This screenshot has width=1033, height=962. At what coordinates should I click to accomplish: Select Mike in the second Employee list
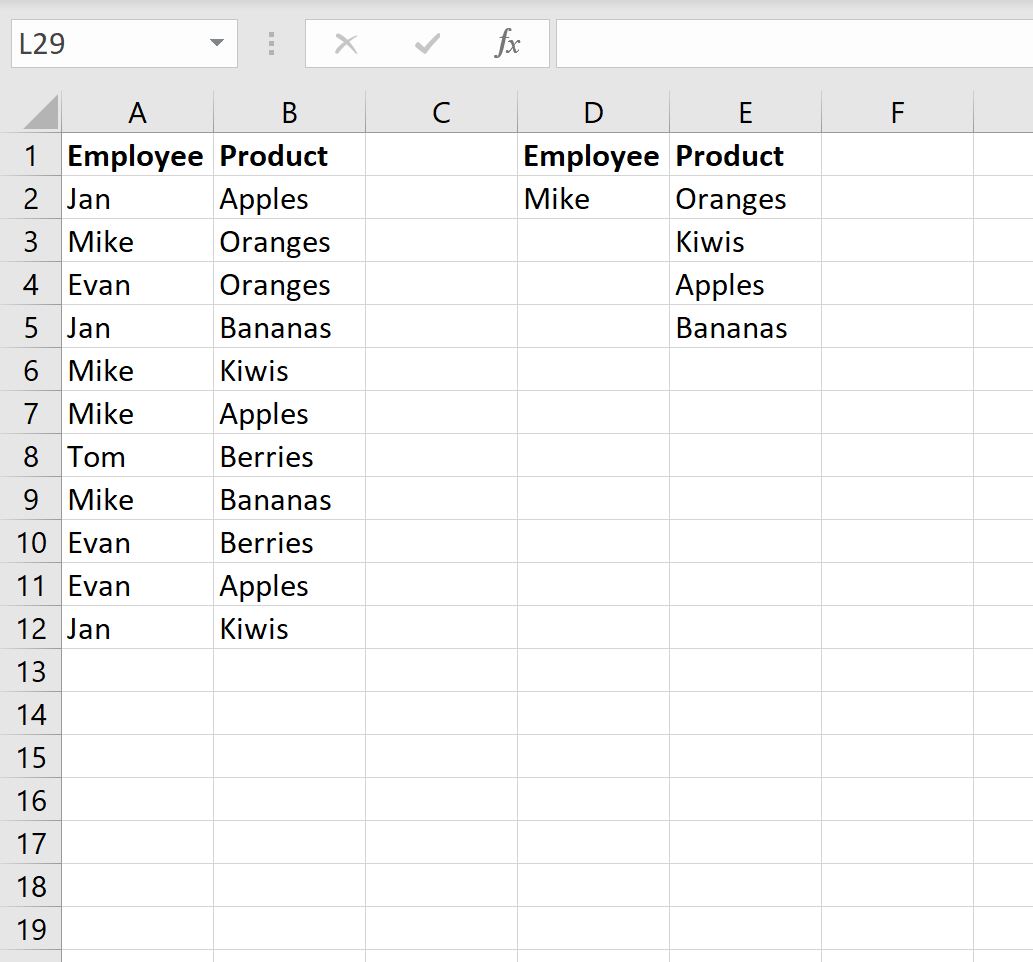point(557,198)
